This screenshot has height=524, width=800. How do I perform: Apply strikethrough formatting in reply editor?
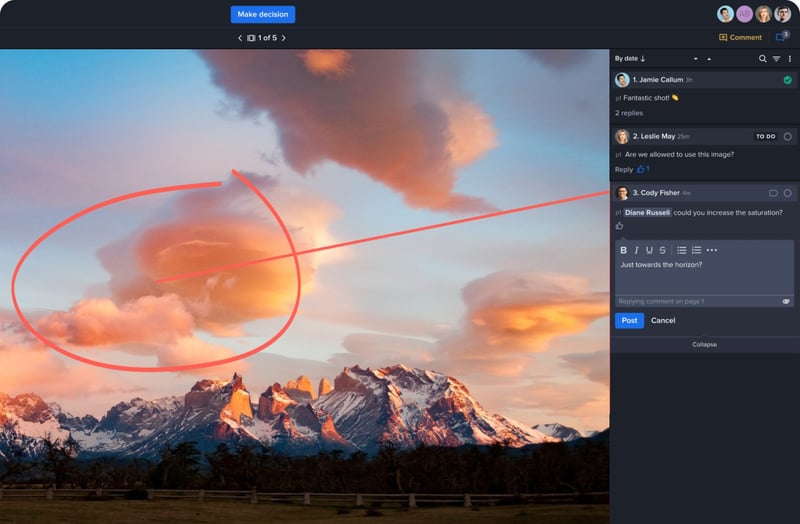click(x=662, y=250)
